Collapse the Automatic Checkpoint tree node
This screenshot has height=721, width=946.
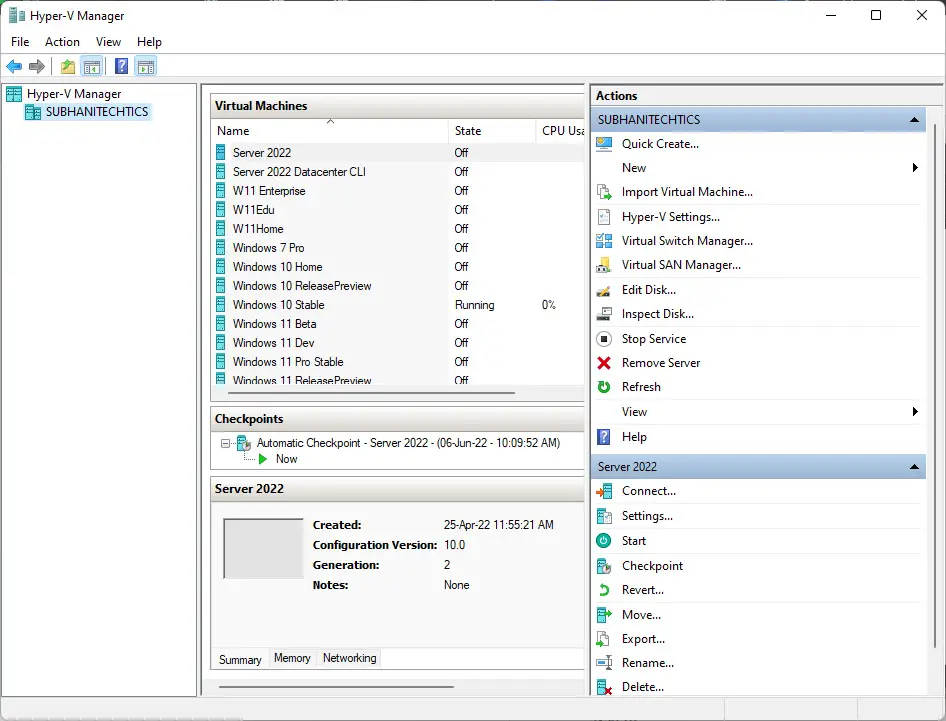click(225, 443)
